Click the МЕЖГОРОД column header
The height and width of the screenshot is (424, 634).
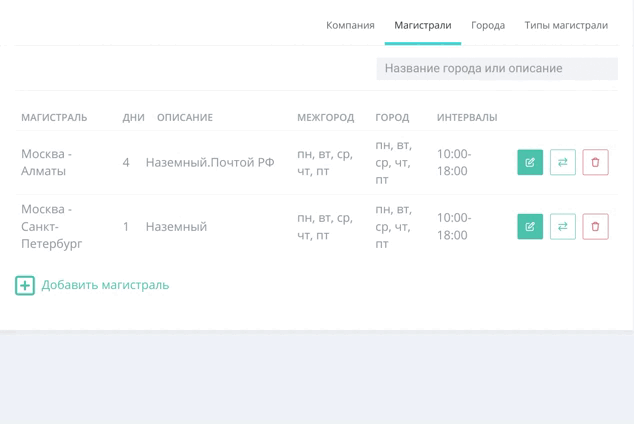[x=325, y=117]
